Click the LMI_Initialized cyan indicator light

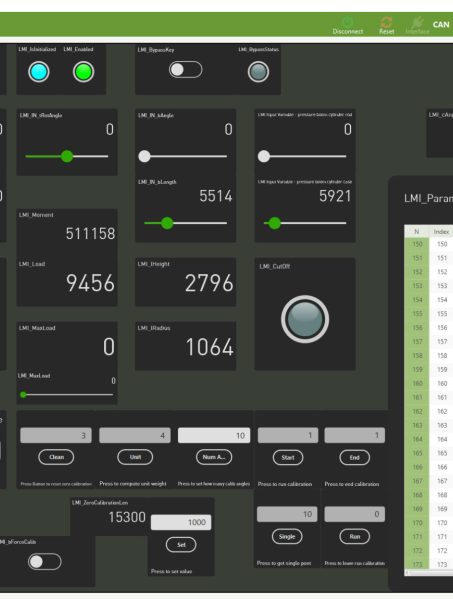click(x=39, y=72)
